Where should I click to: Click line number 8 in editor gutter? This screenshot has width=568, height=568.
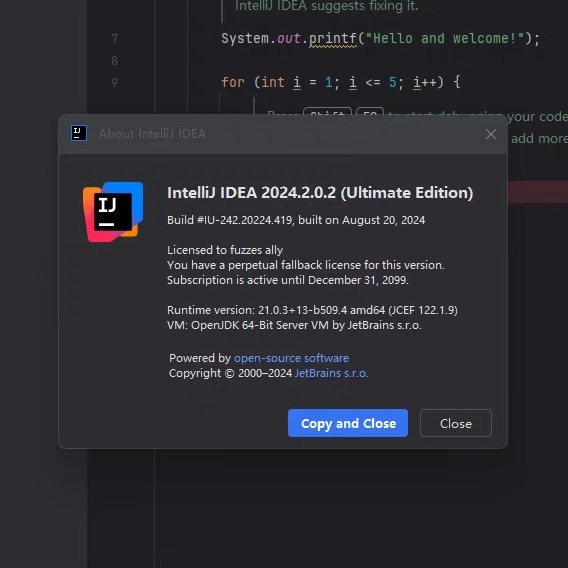point(114,60)
